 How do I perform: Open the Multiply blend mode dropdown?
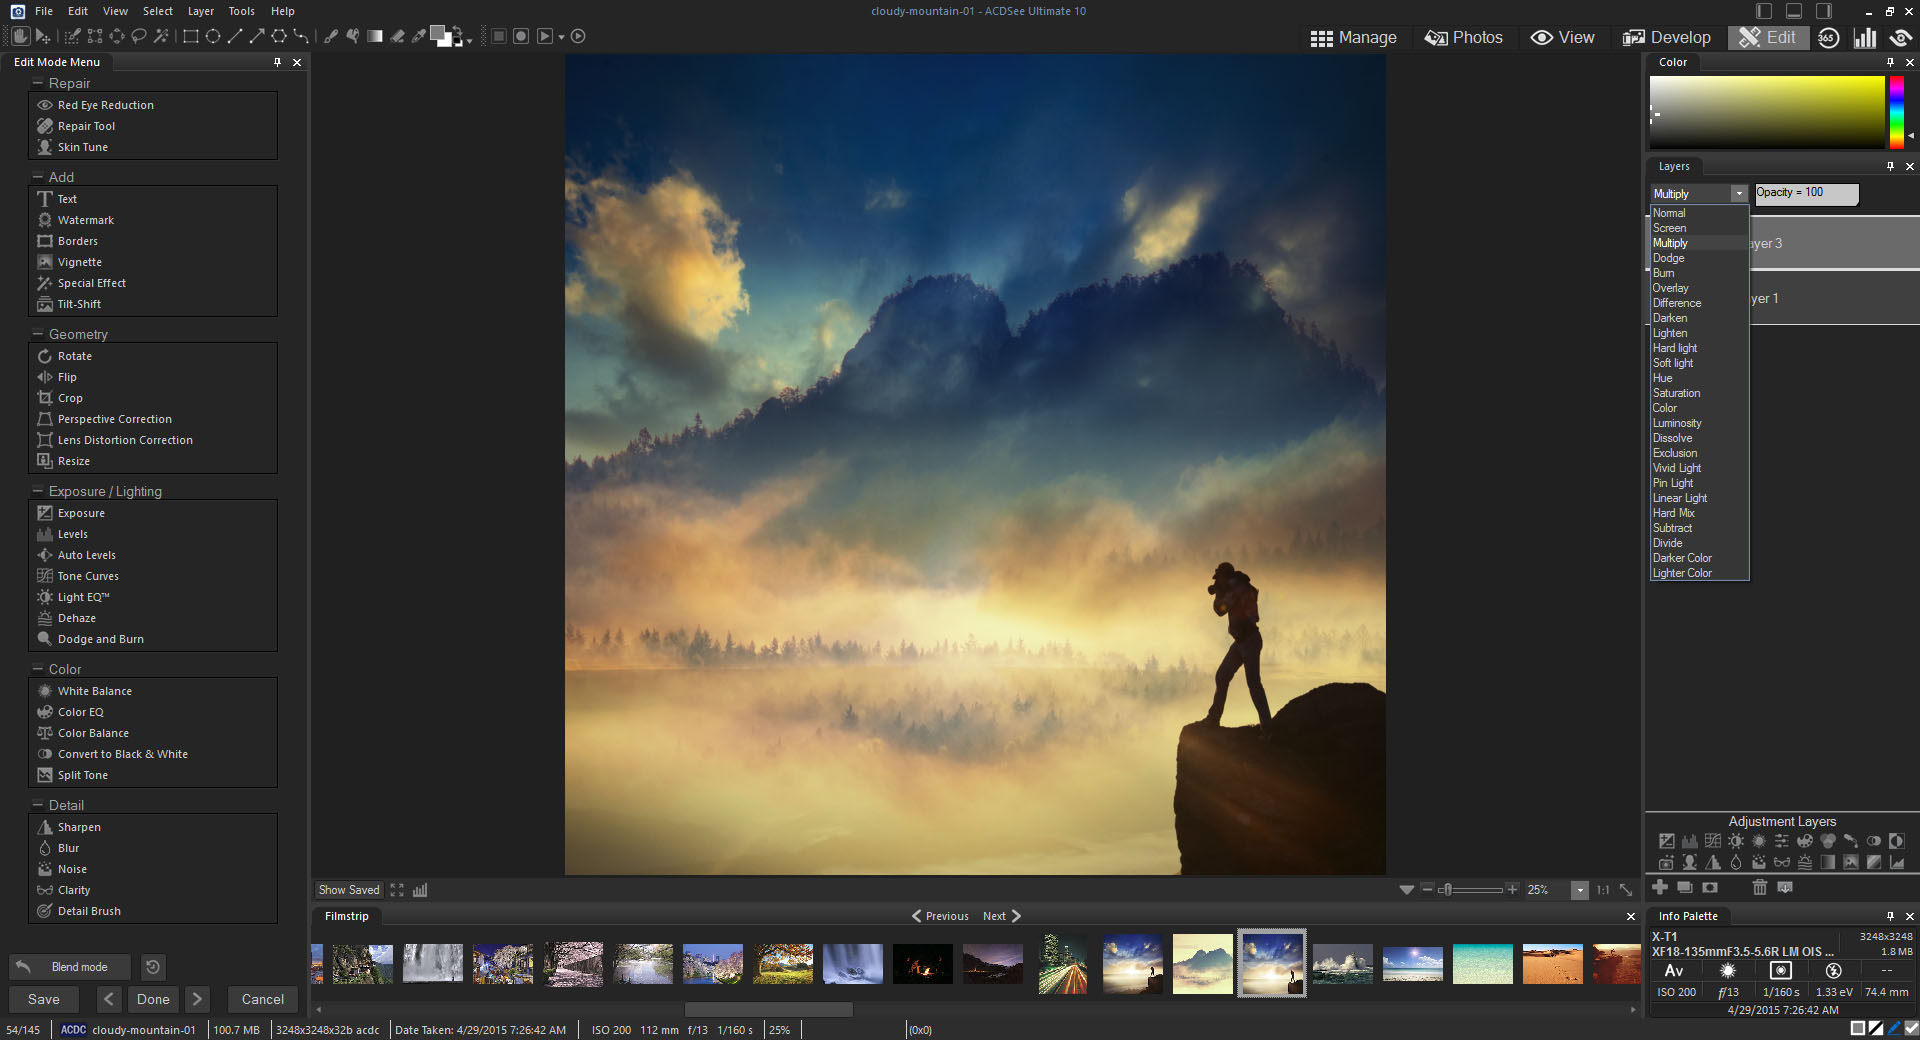(1739, 194)
